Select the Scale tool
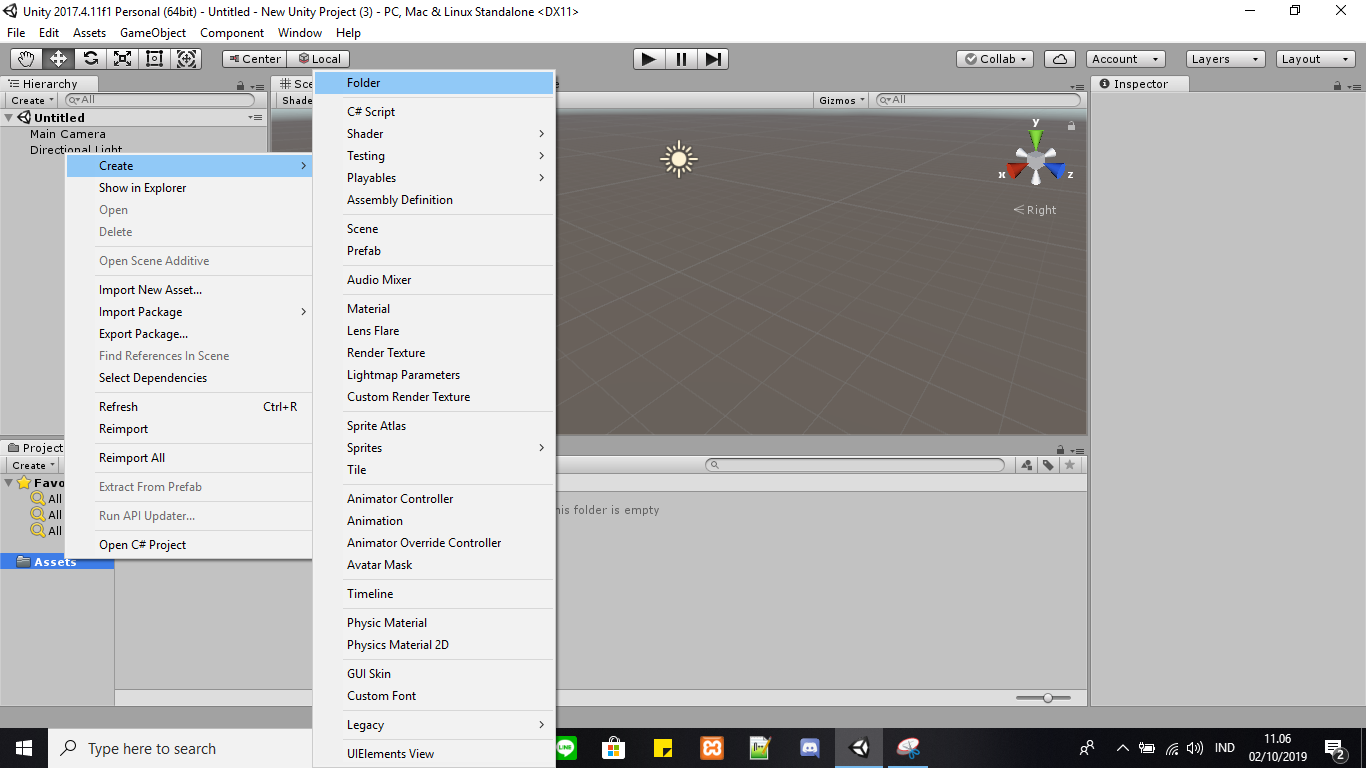Viewport: 1366px width, 768px height. [122, 59]
